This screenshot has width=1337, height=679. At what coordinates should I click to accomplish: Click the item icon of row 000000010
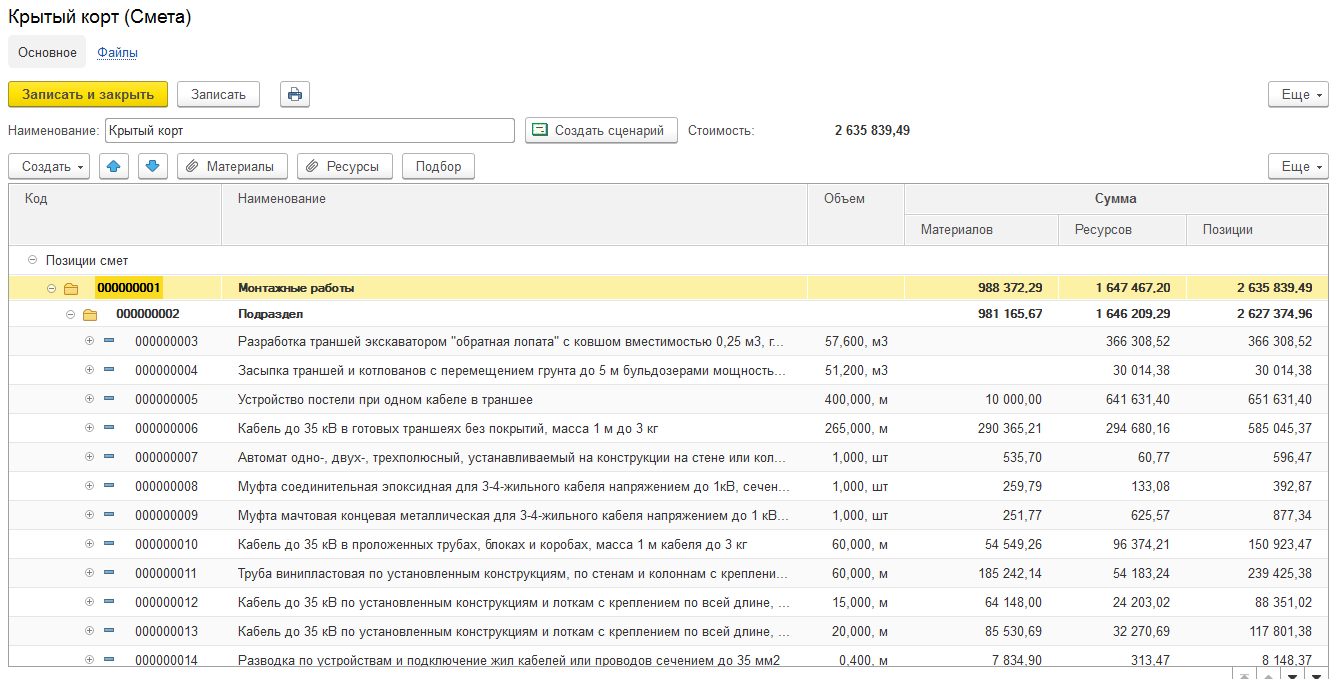click(x=109, y=544)
